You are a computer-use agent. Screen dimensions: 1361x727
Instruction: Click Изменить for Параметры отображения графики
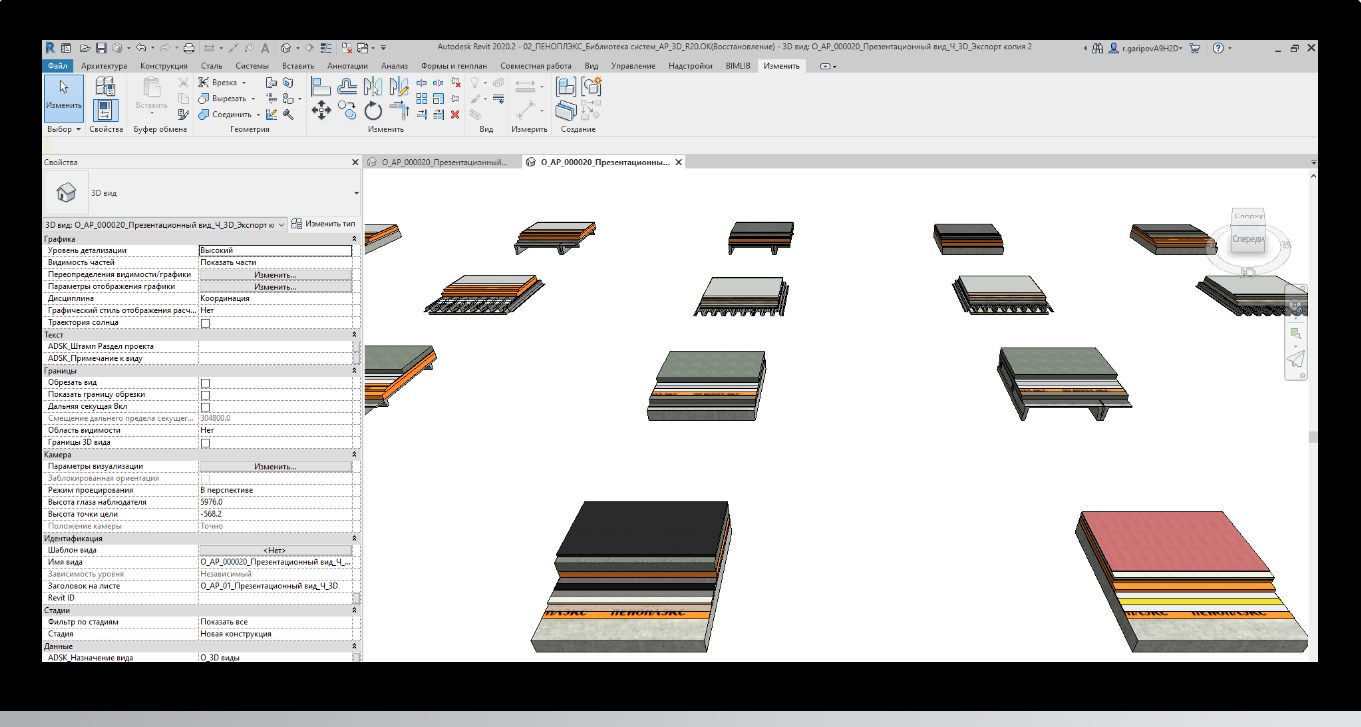pos(275,287)
